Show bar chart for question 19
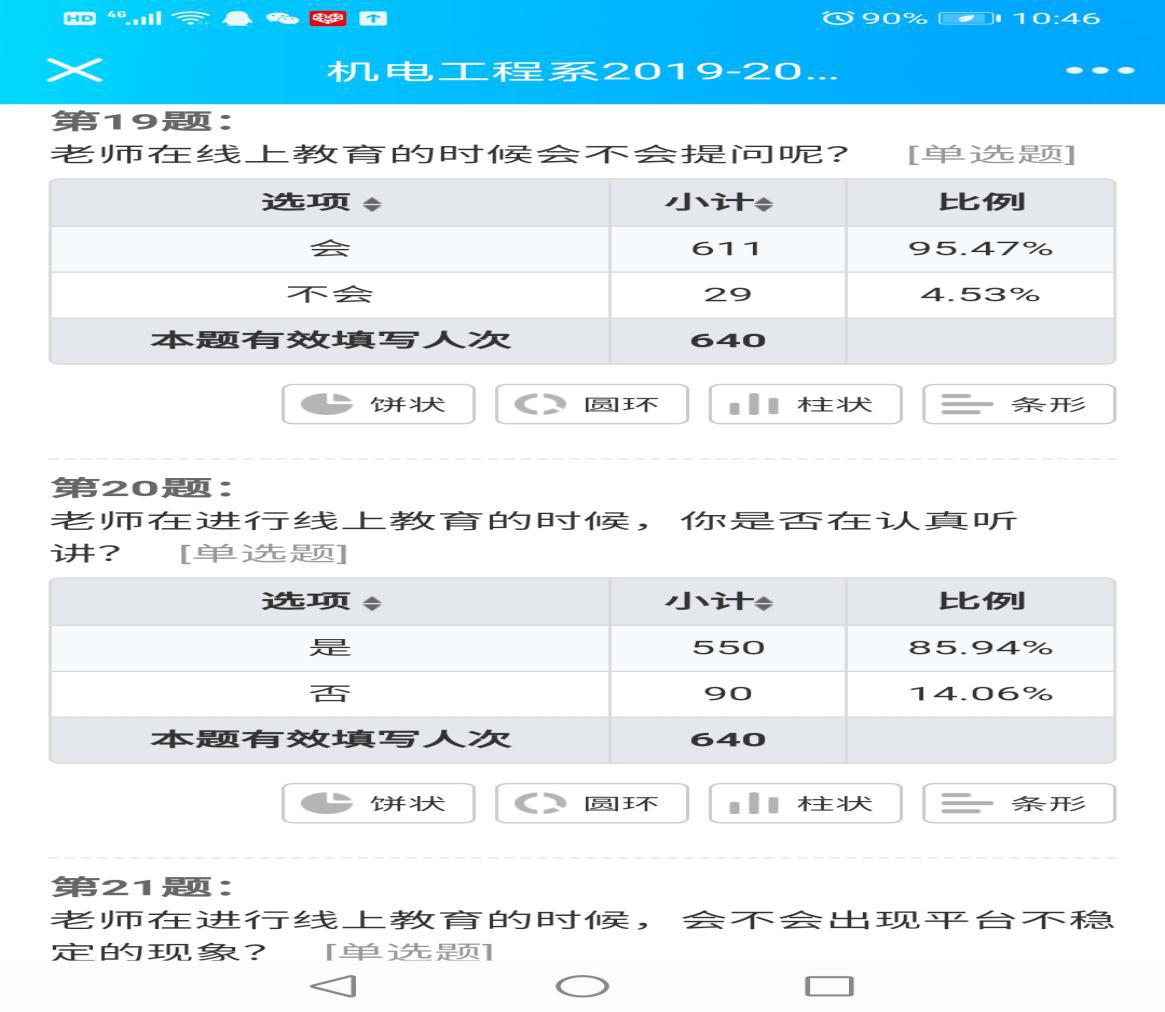This screenshot has height=1012, width=1165. 1017,404
